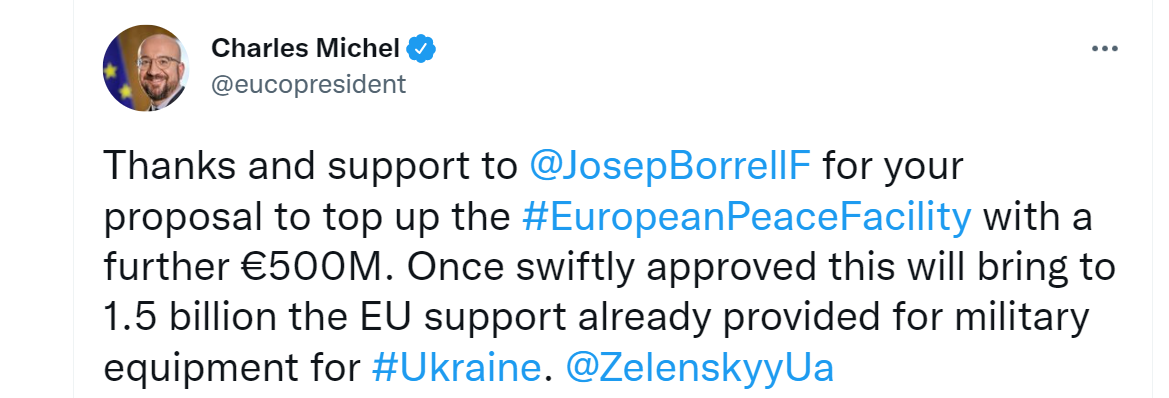Open the @ZelenskyyUa mention

[700, 368]
